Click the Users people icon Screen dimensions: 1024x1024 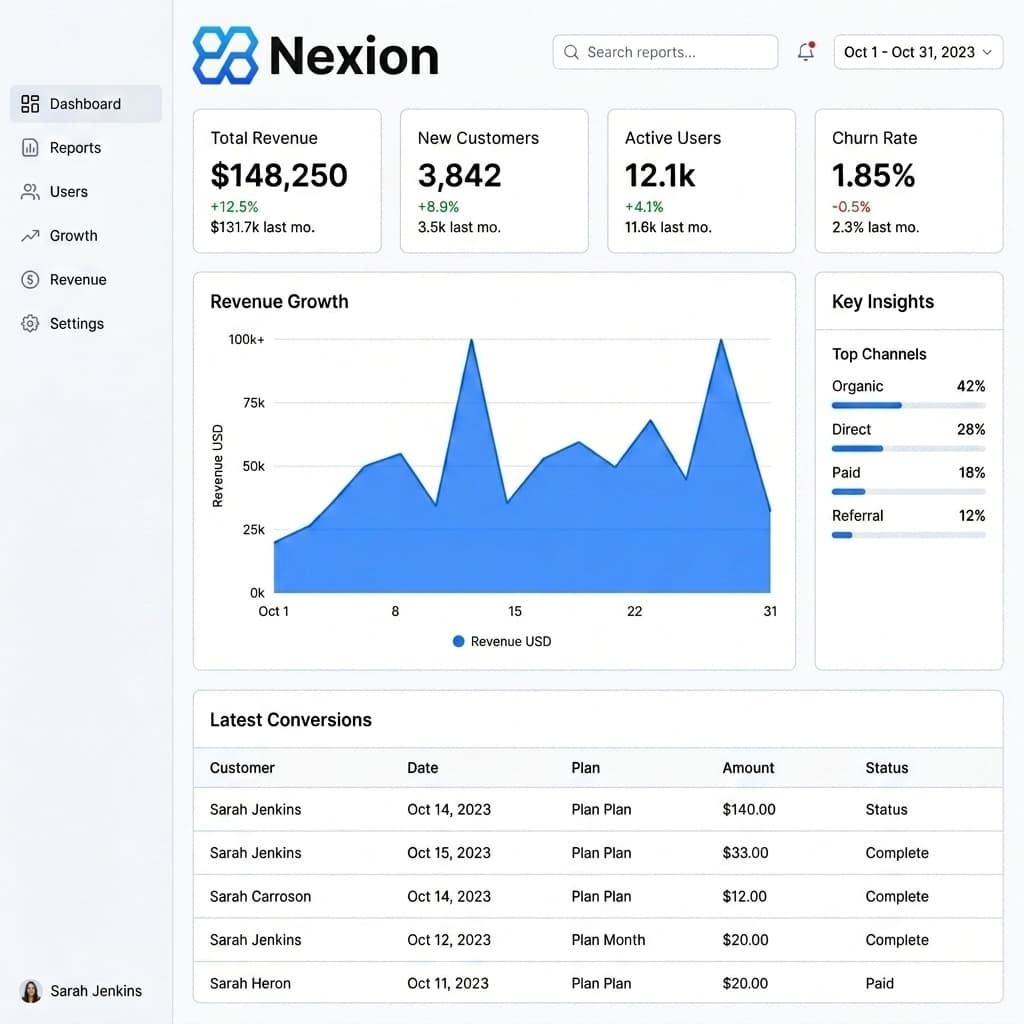tap(30, 191)
